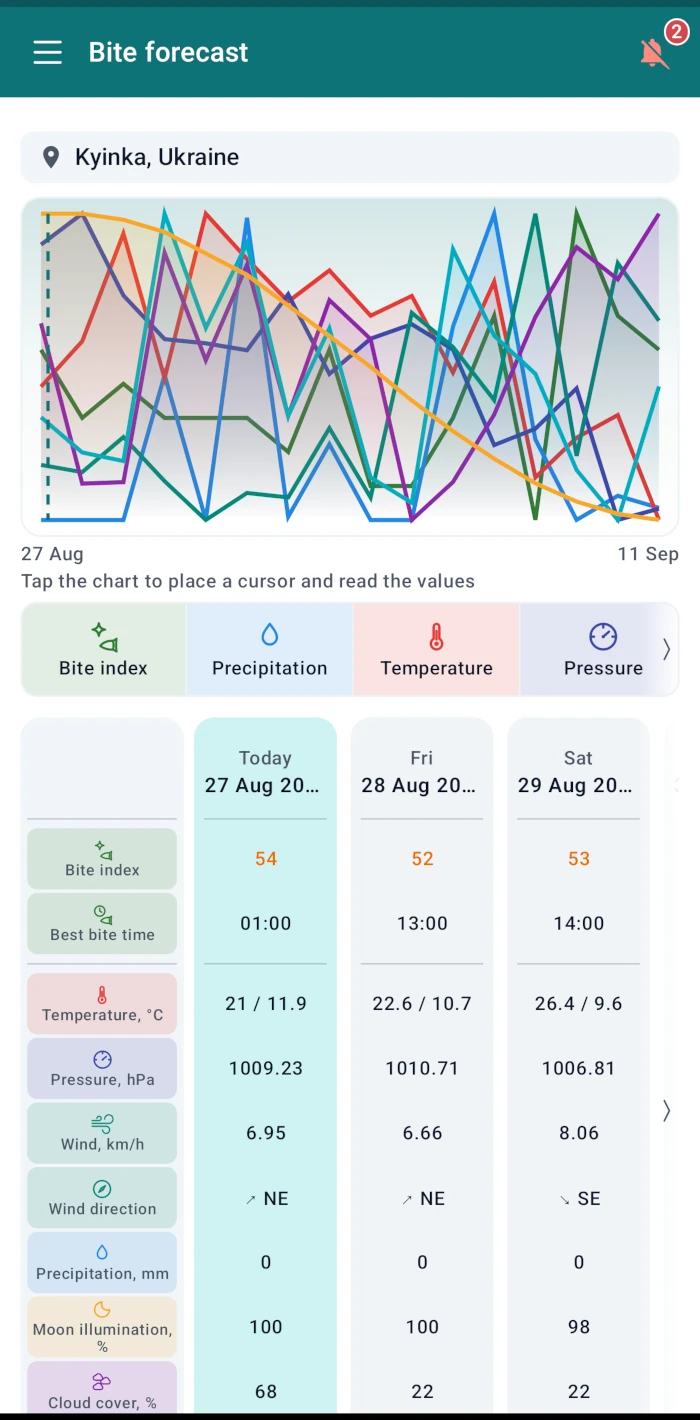Click the Wind direction compass row label
The width and height of the screenshot is (700, 1420).
coord(102,1197)
